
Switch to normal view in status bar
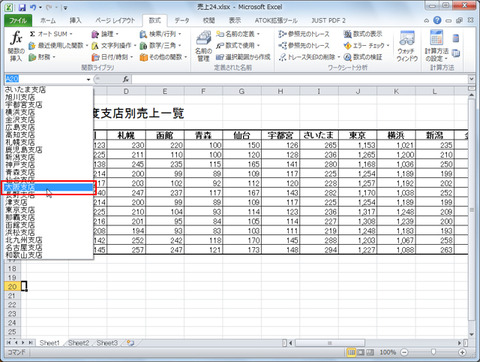point(351,352)
